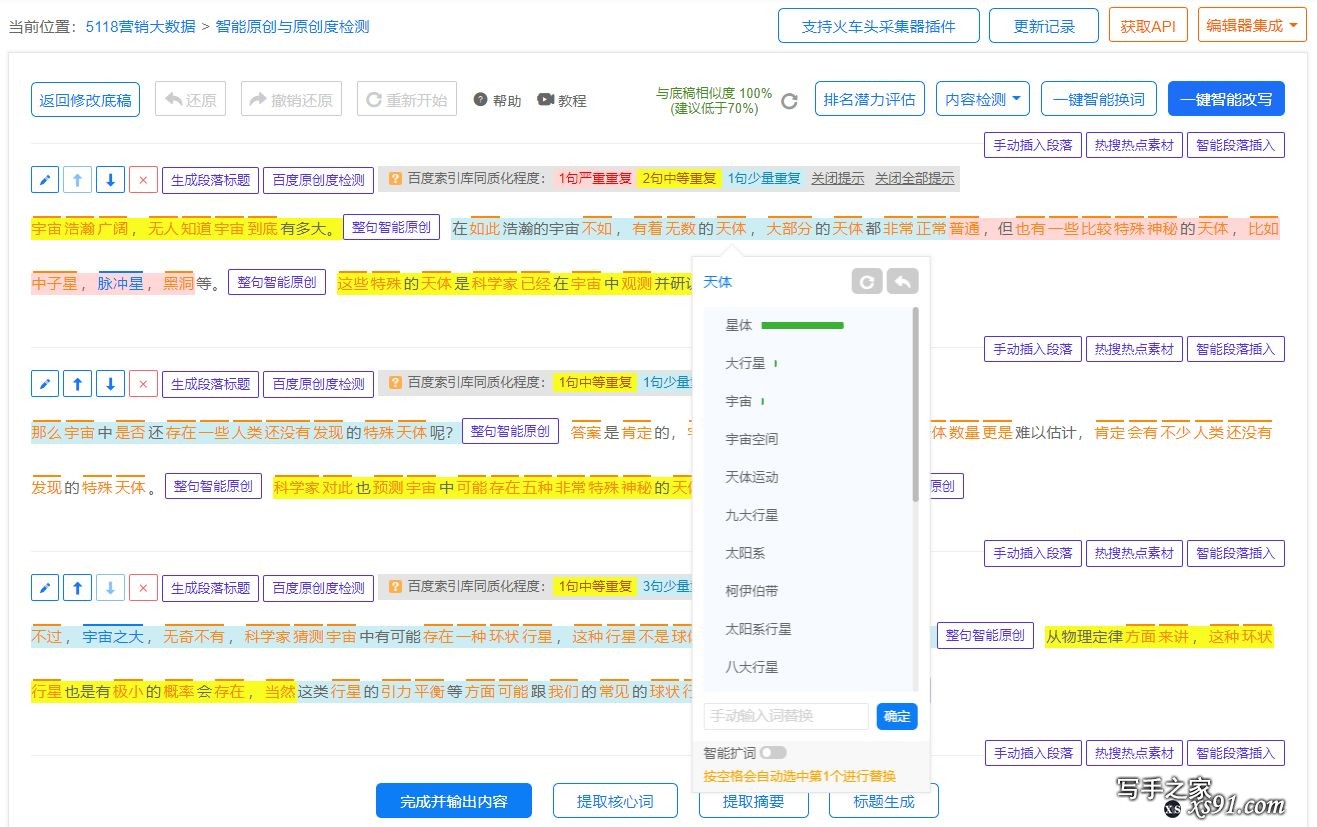Click 智能原创与原创度检测 breadcrumb link
The image size is (1317, 827).
pos(292,26)
